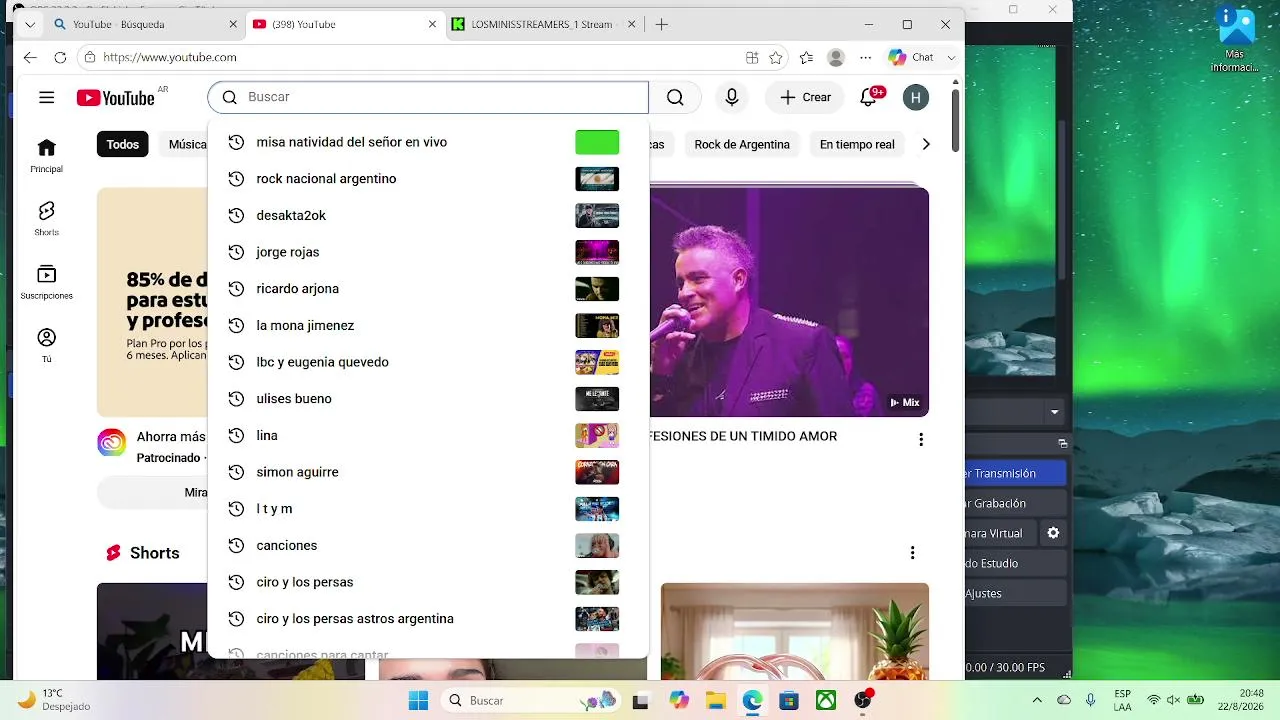This screenshot has width=1280, height=720.
Task: Switch to OBS Studio from the taskbar
Action: 863,700
